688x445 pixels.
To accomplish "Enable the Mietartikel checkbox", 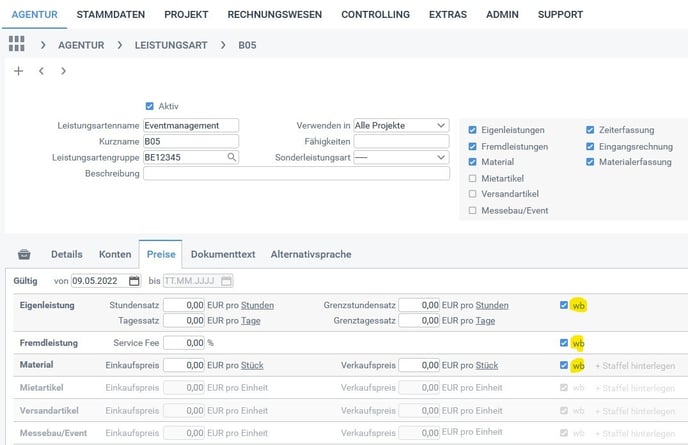I will 473,178.
